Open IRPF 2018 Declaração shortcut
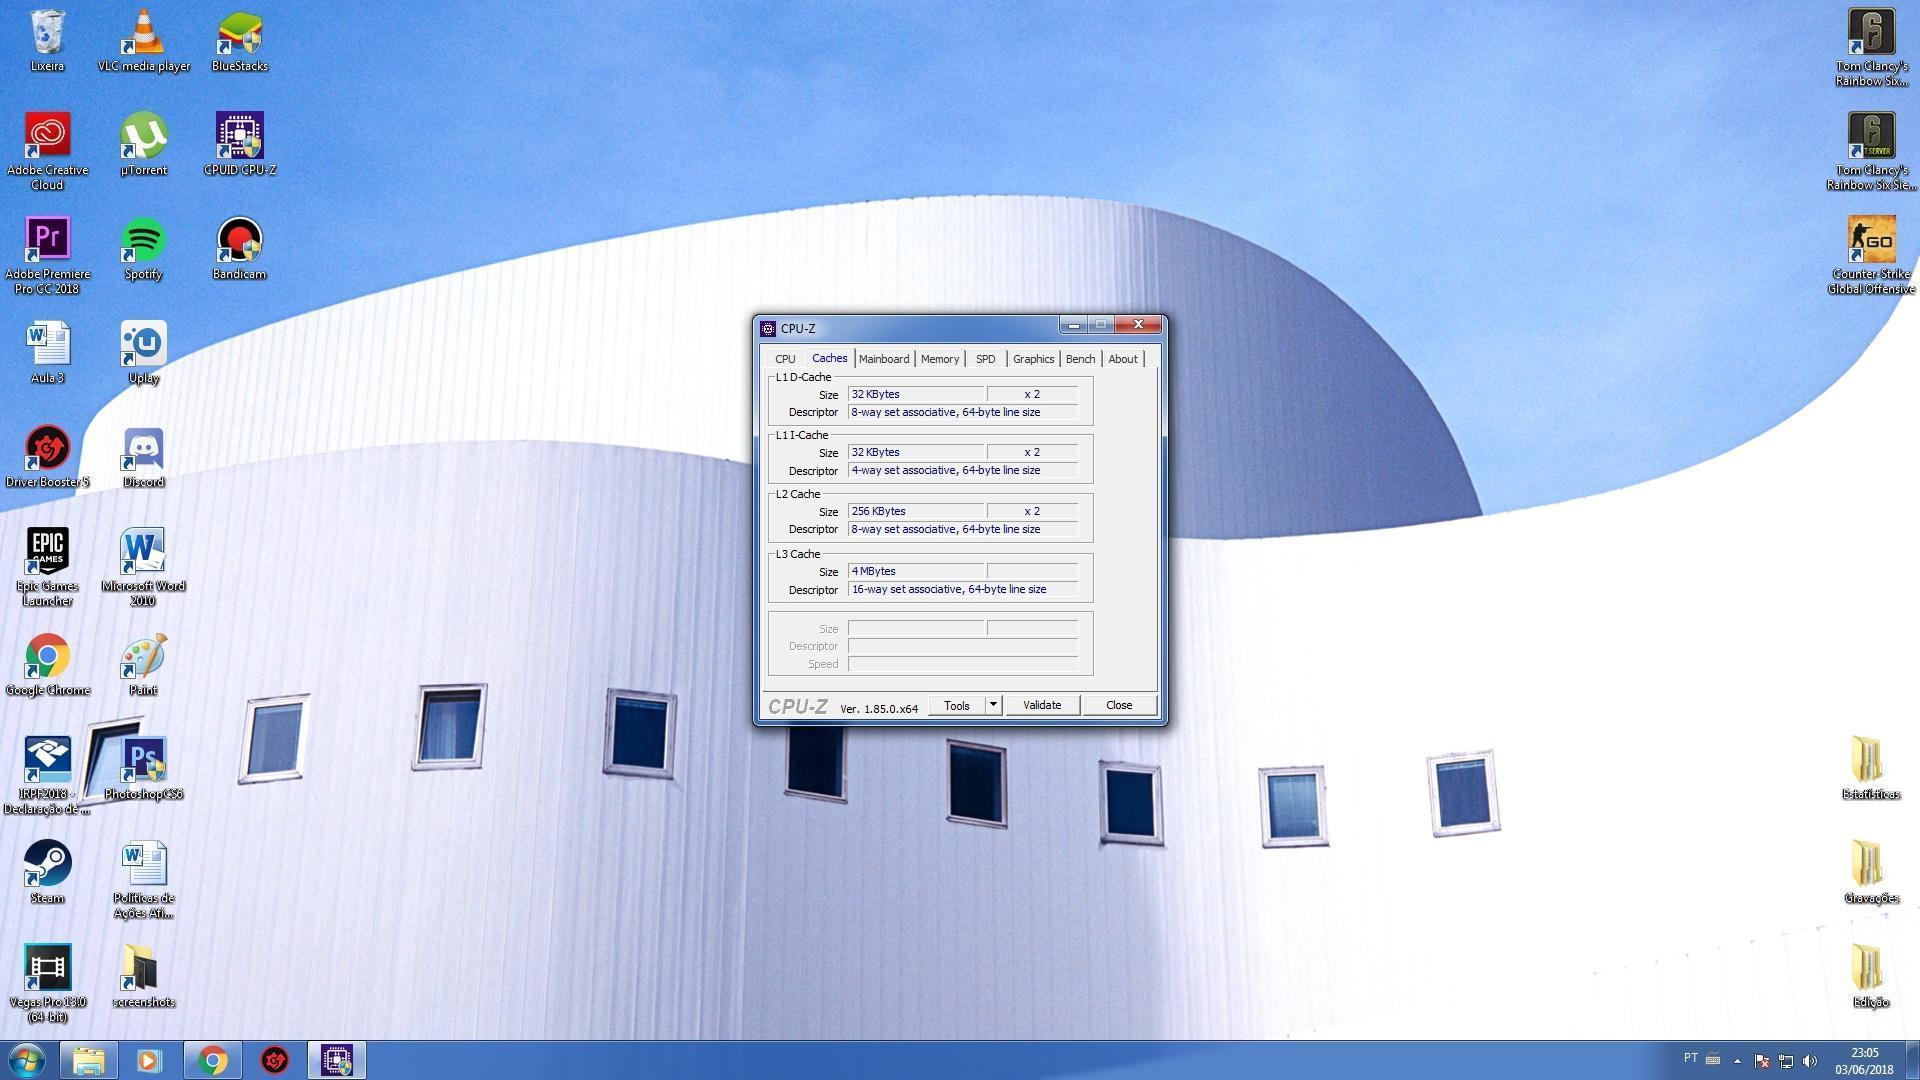The height and width of the screenshot is (1080, 1920). click(47, 775)
